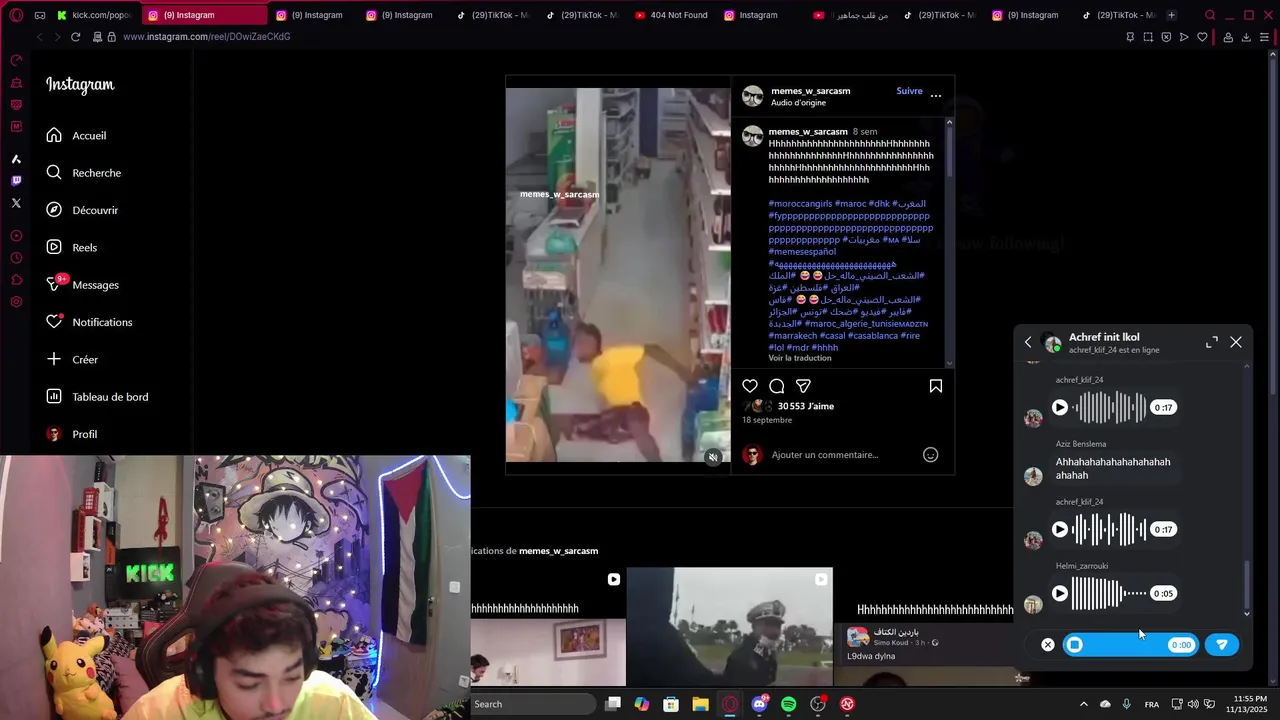Open X (Twitter) in Opera sidebar
Viewport: 1280px width, 720px height.
(x=16, y=203)
